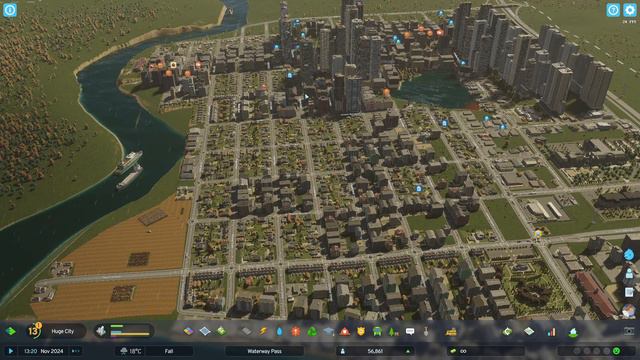Open the Garbage Management menu
Image resolution: width=640 pixels, height=360 pixels.
point(312,331)
